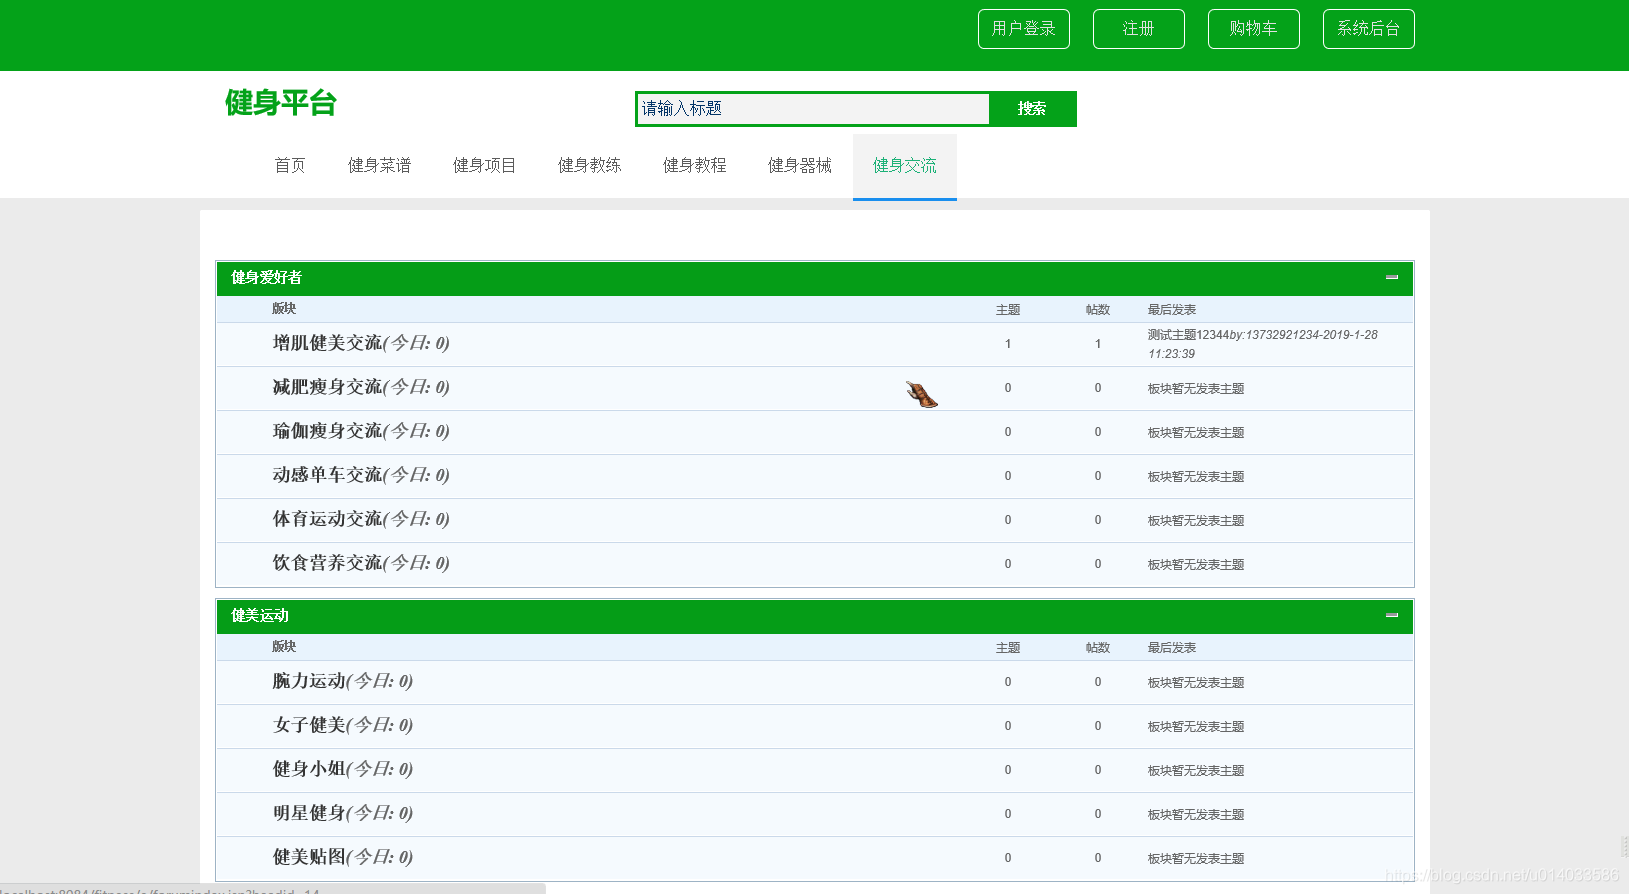This screenshot has height=894, width=1629.
Task: Select the 健身交流 tab
Action: point(905,166)
